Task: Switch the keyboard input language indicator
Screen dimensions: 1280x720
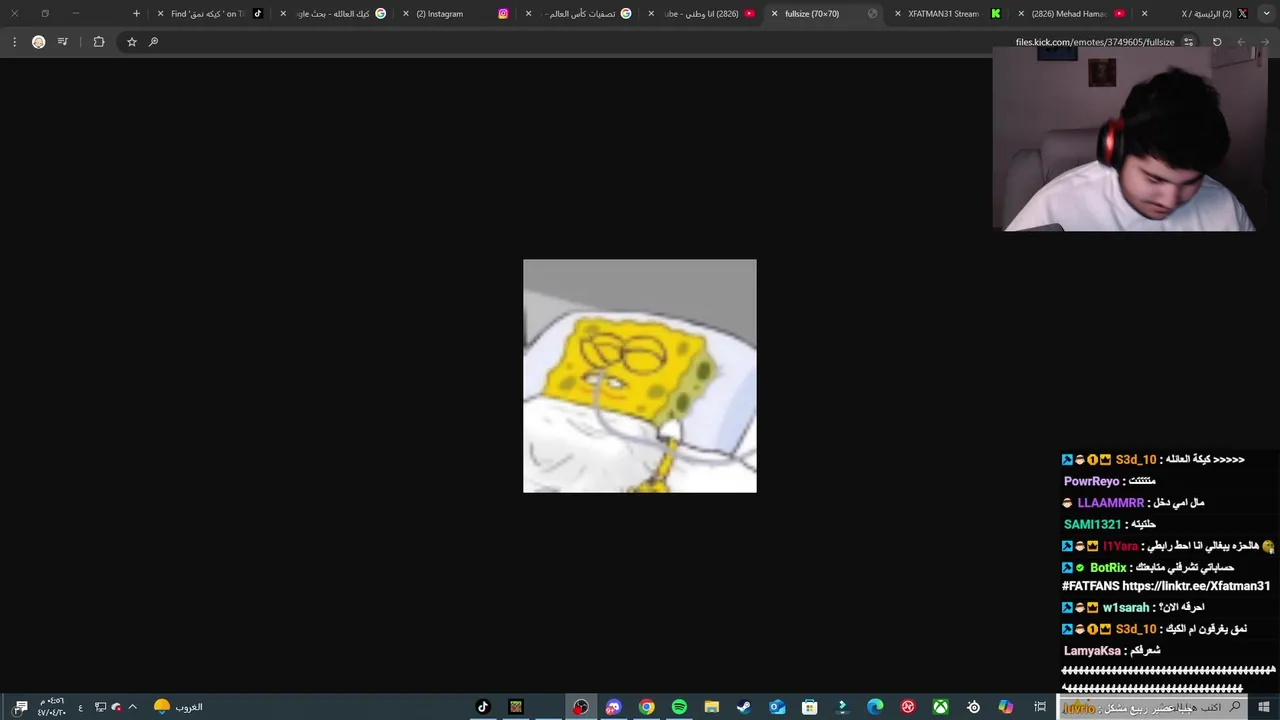Action: click(80, 708)
